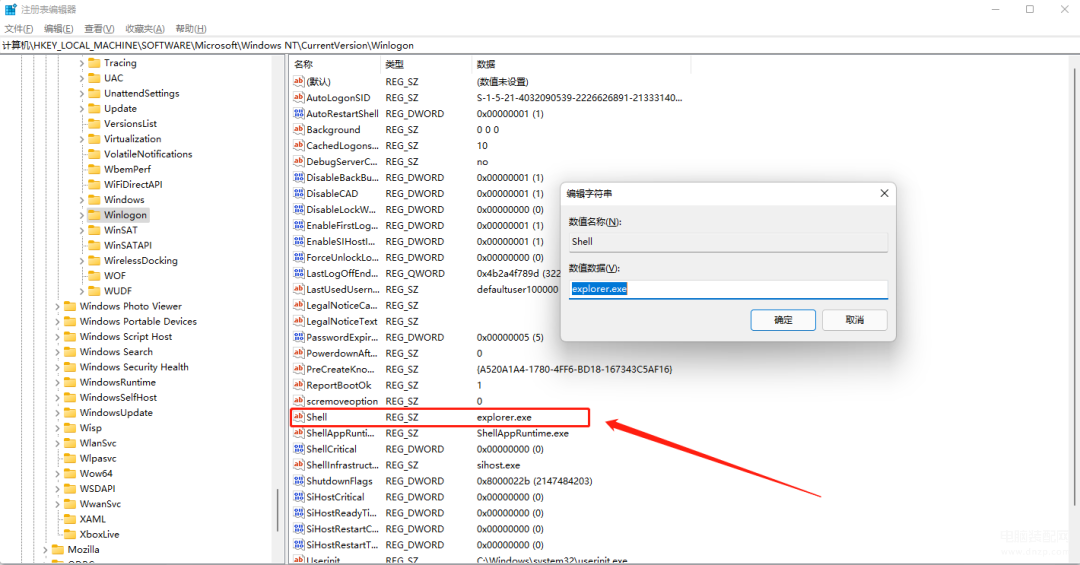
Task: Click the LegalNoticeText string icon
Action: pyautogui.click(x=298, y=321)
